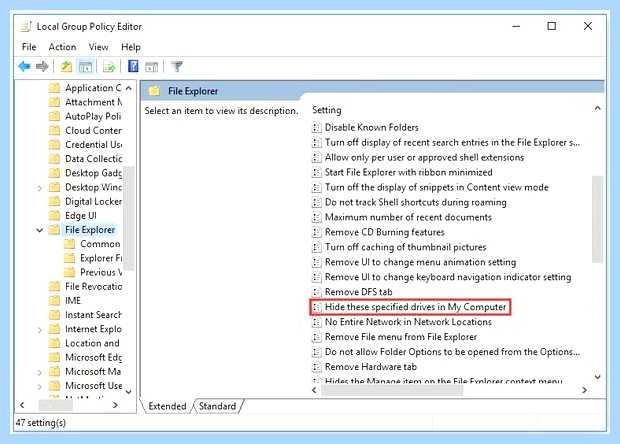Image resolution: width=620 pixels, height=444 pixels.
Task: Click settings list vertical scrollbar down arrow
Action: click(x=597, y=377)
